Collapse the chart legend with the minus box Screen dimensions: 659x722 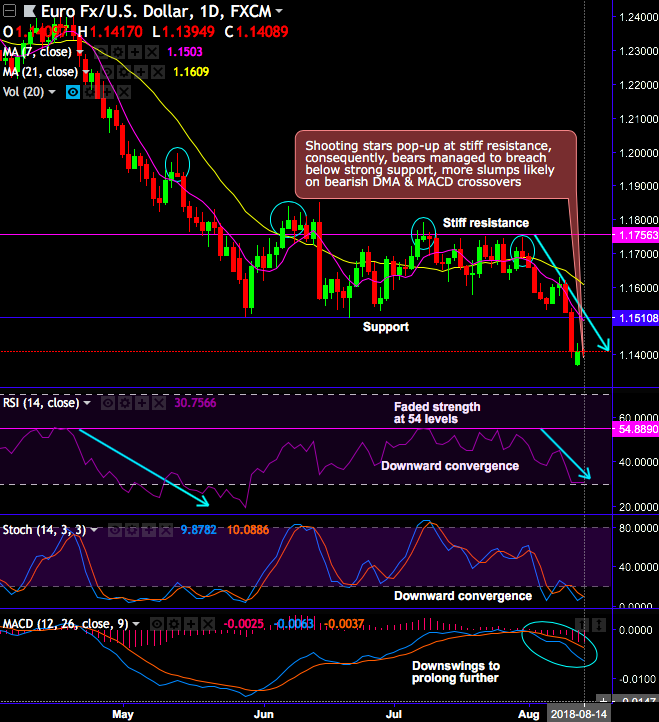point(9,10)
